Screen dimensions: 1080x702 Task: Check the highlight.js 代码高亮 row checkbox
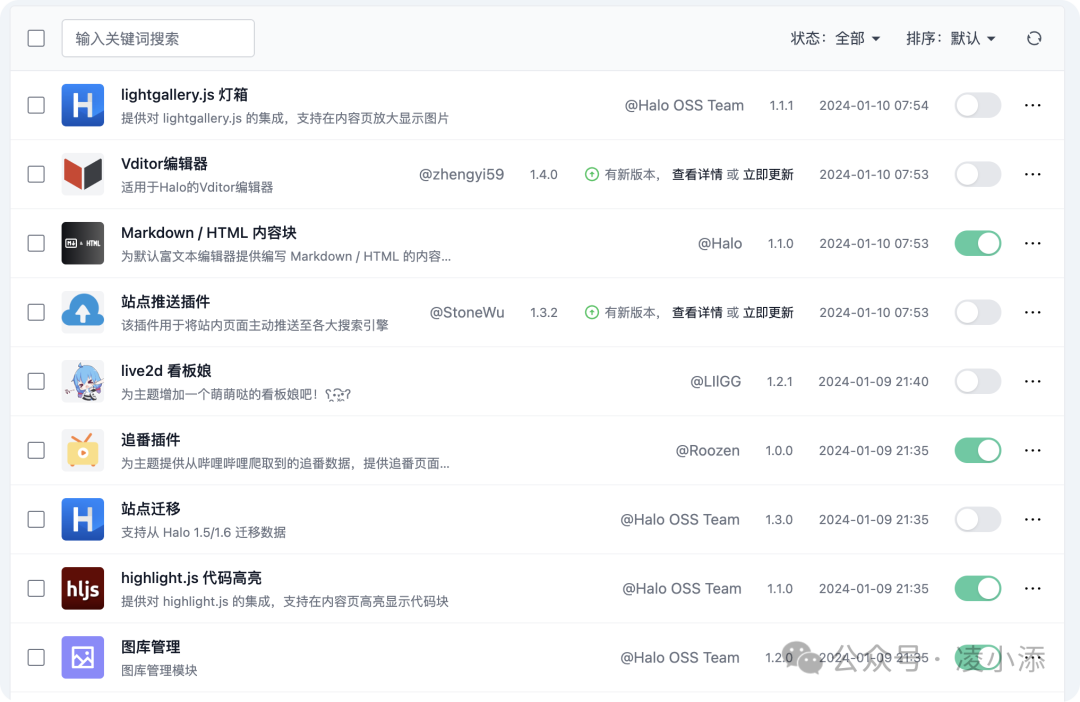pos(37,588)
